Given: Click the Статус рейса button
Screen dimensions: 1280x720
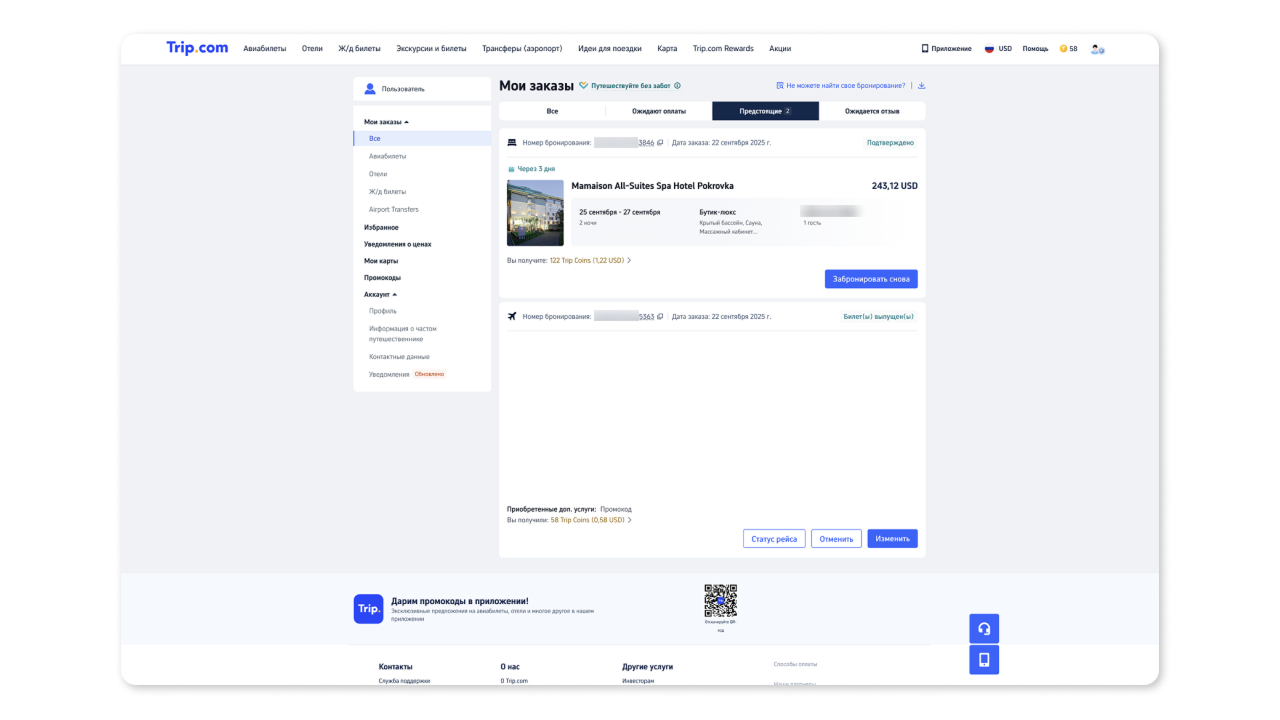Looking at the screenshot, I should click(x=774, y=539).
